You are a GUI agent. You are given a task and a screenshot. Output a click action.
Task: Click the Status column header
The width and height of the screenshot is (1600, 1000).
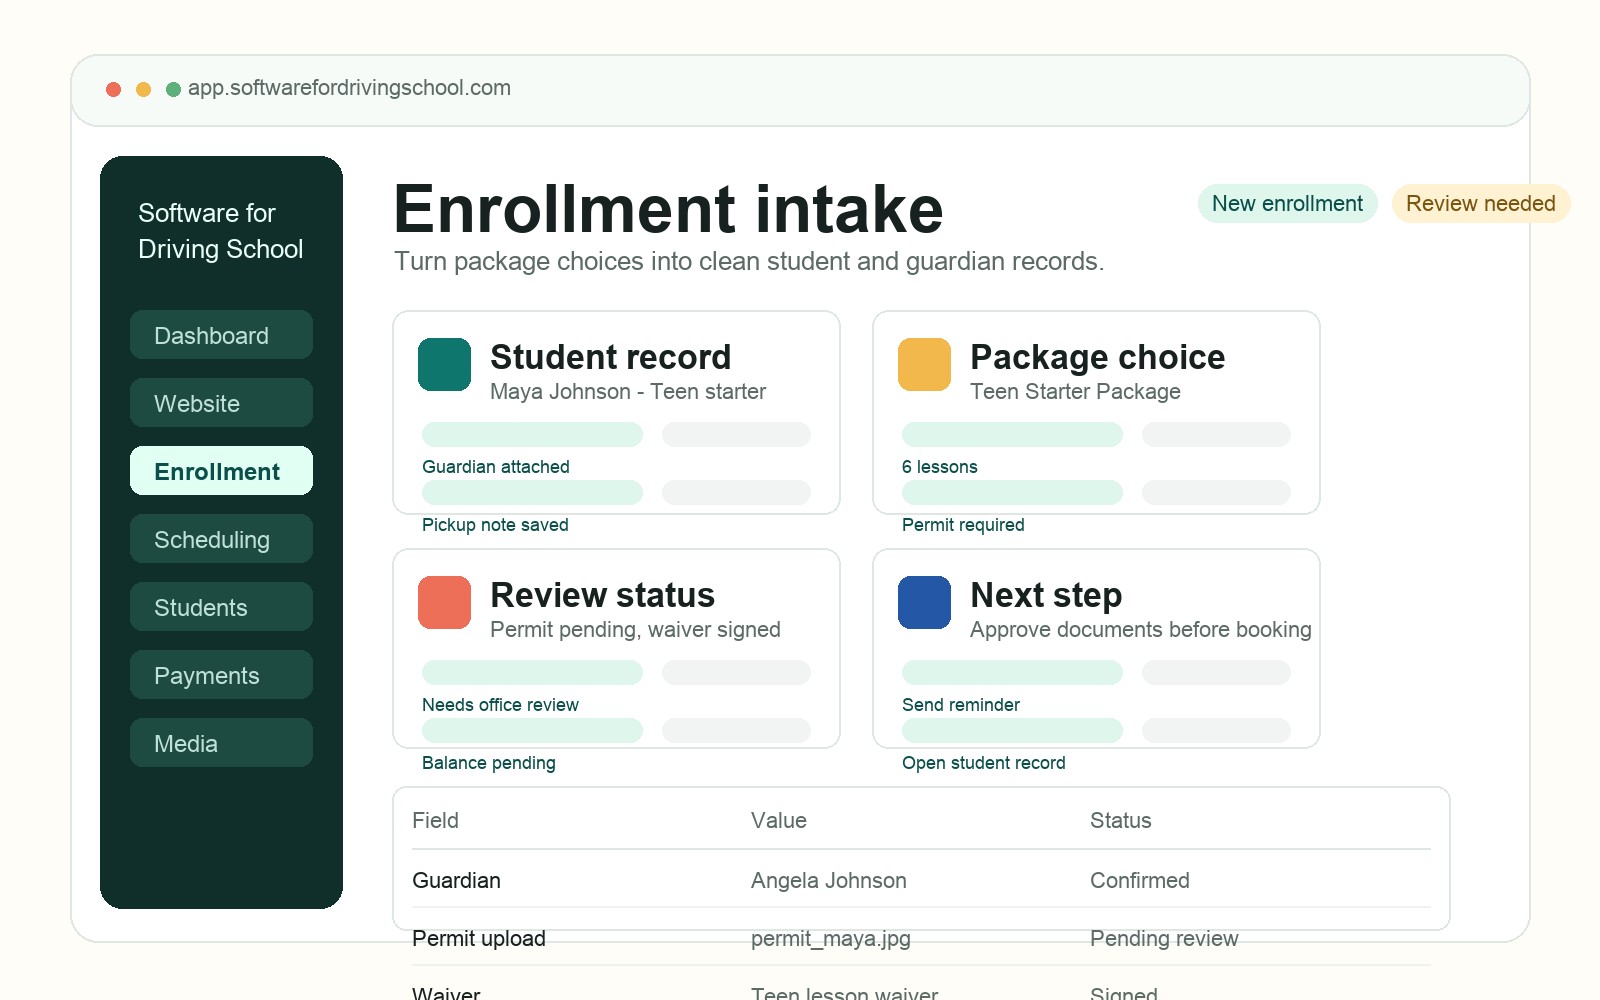[1121, 821]
